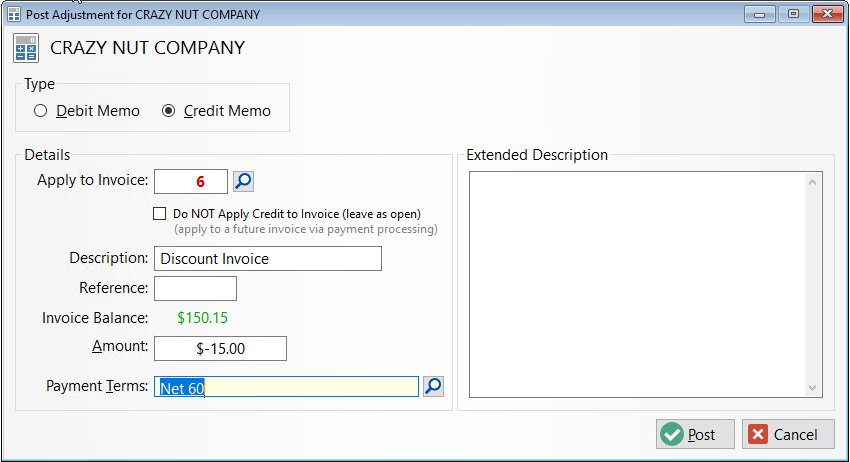Viewport: 850px width, 462px height.
Task: Click the small title bar app icon
Action: tap(14, 14)
